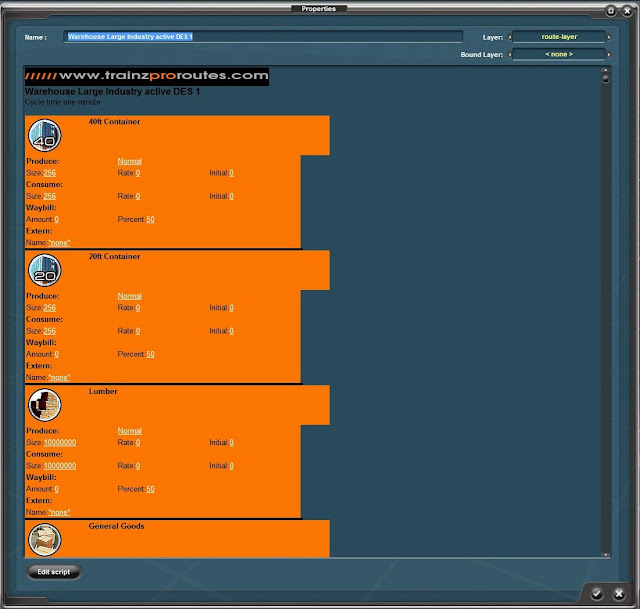Edit 20ft Container Produce Size 256
This screenshot has height=609, width=640.
tap(49, 307)
